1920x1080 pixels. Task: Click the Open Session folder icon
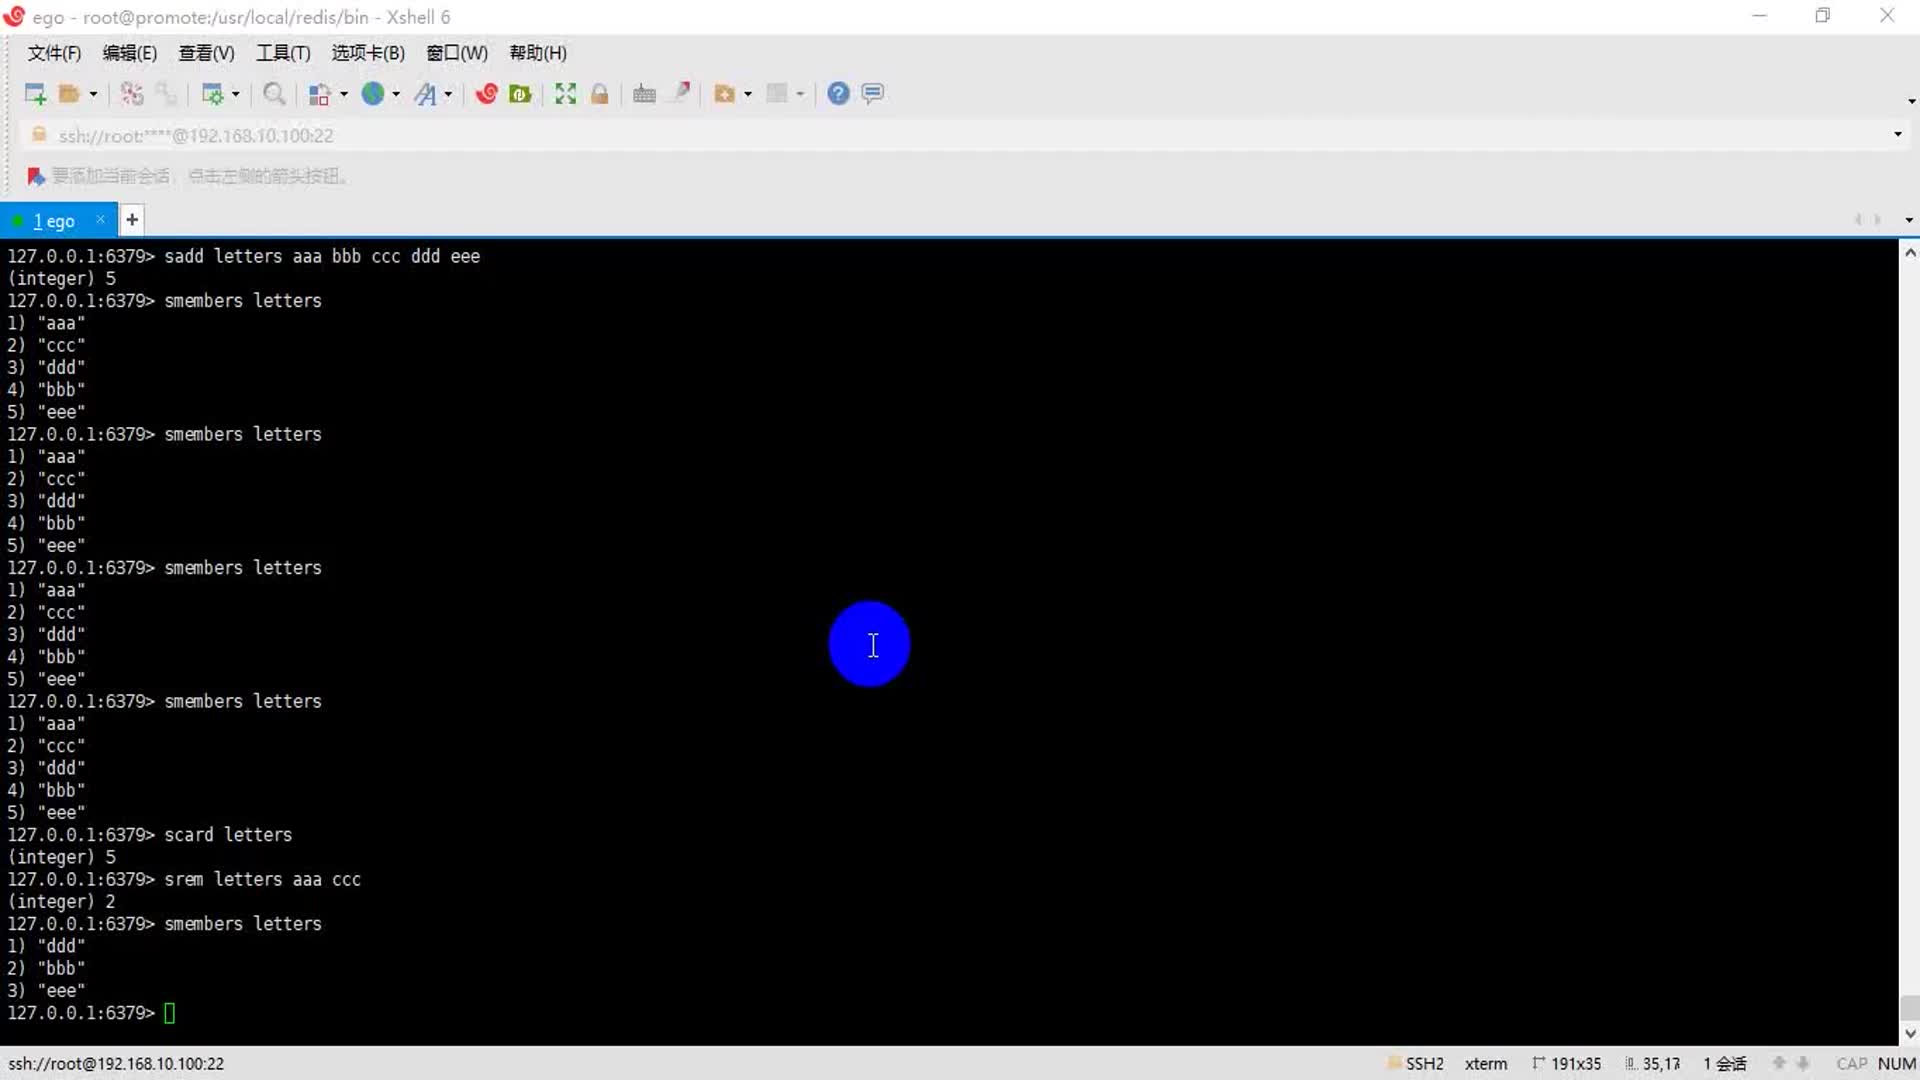tap(69, 94)
